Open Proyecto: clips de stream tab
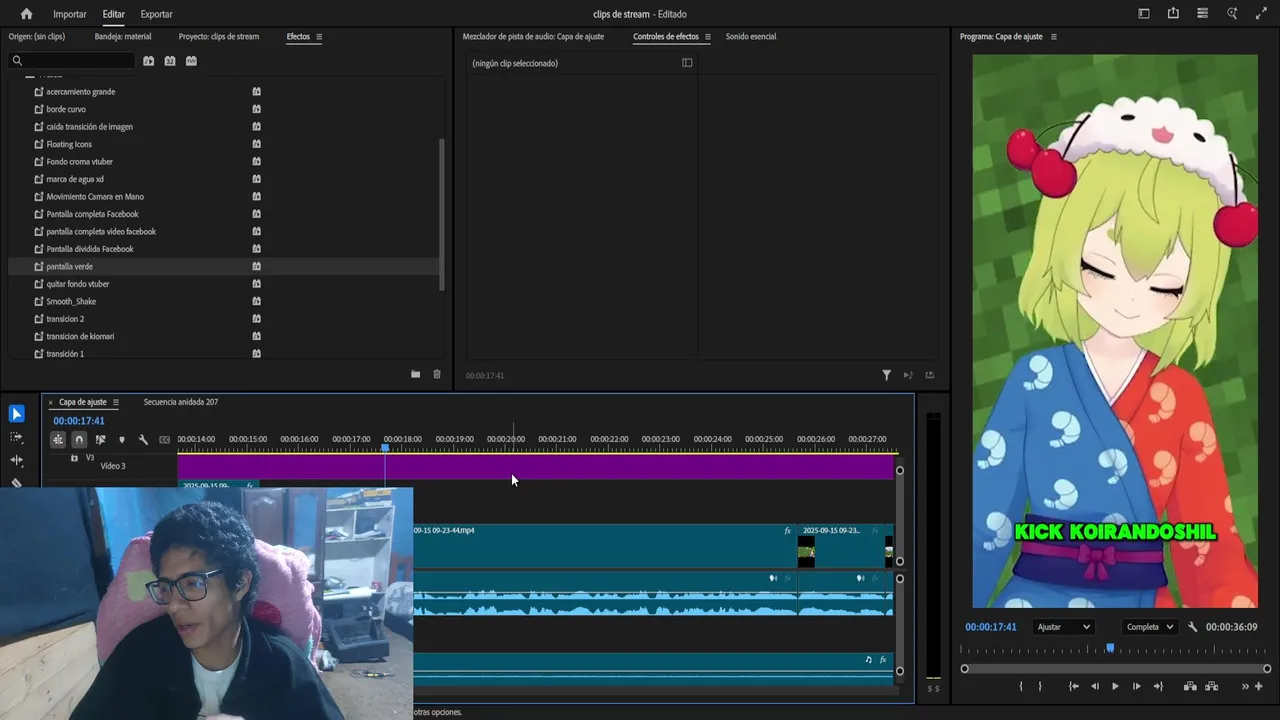Screen dimensions: 1280x720 (219, 36)
